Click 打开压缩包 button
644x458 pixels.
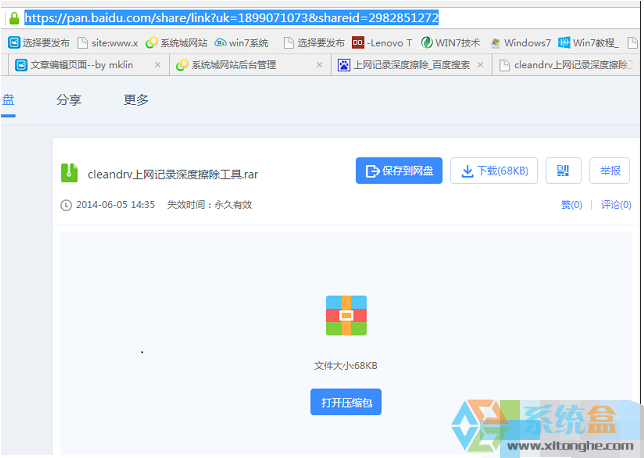coord(346,402)
